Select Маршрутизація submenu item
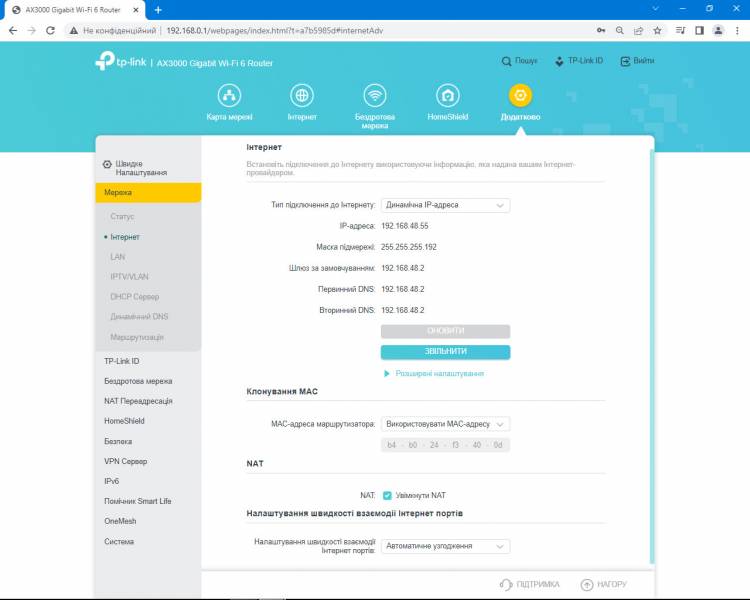The height and width of the screenshot is (600, 750). click(x=137, y=337)
